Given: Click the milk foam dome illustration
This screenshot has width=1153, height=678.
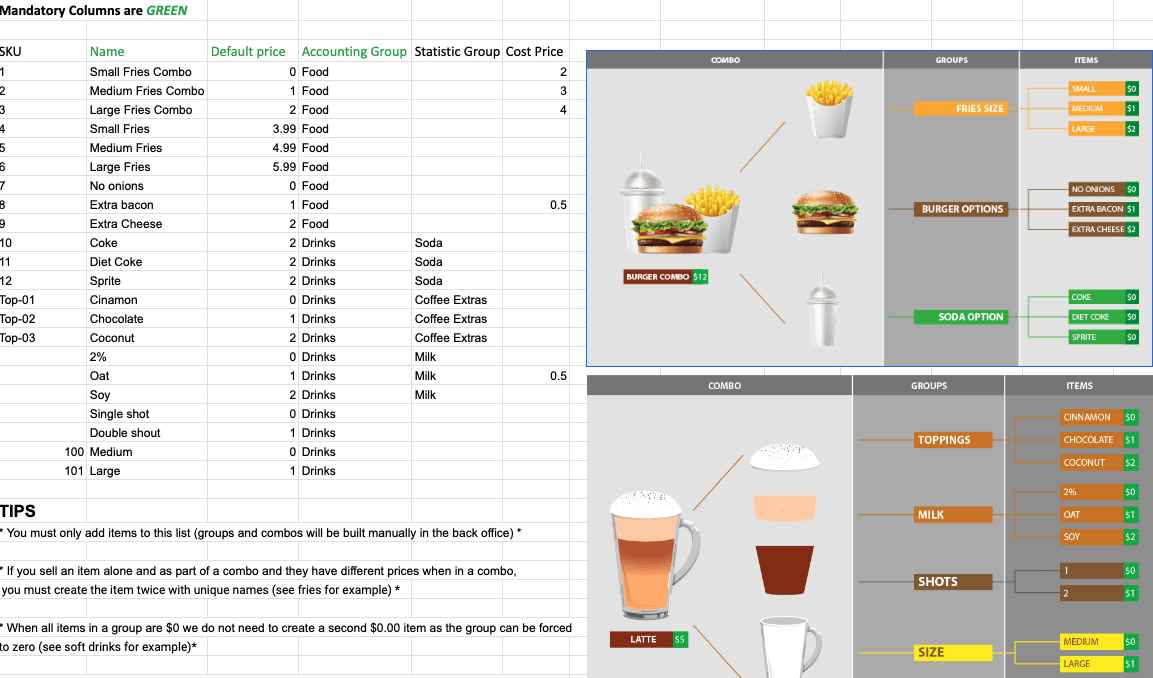Looking at the screenshot, I should coord(784,457).
